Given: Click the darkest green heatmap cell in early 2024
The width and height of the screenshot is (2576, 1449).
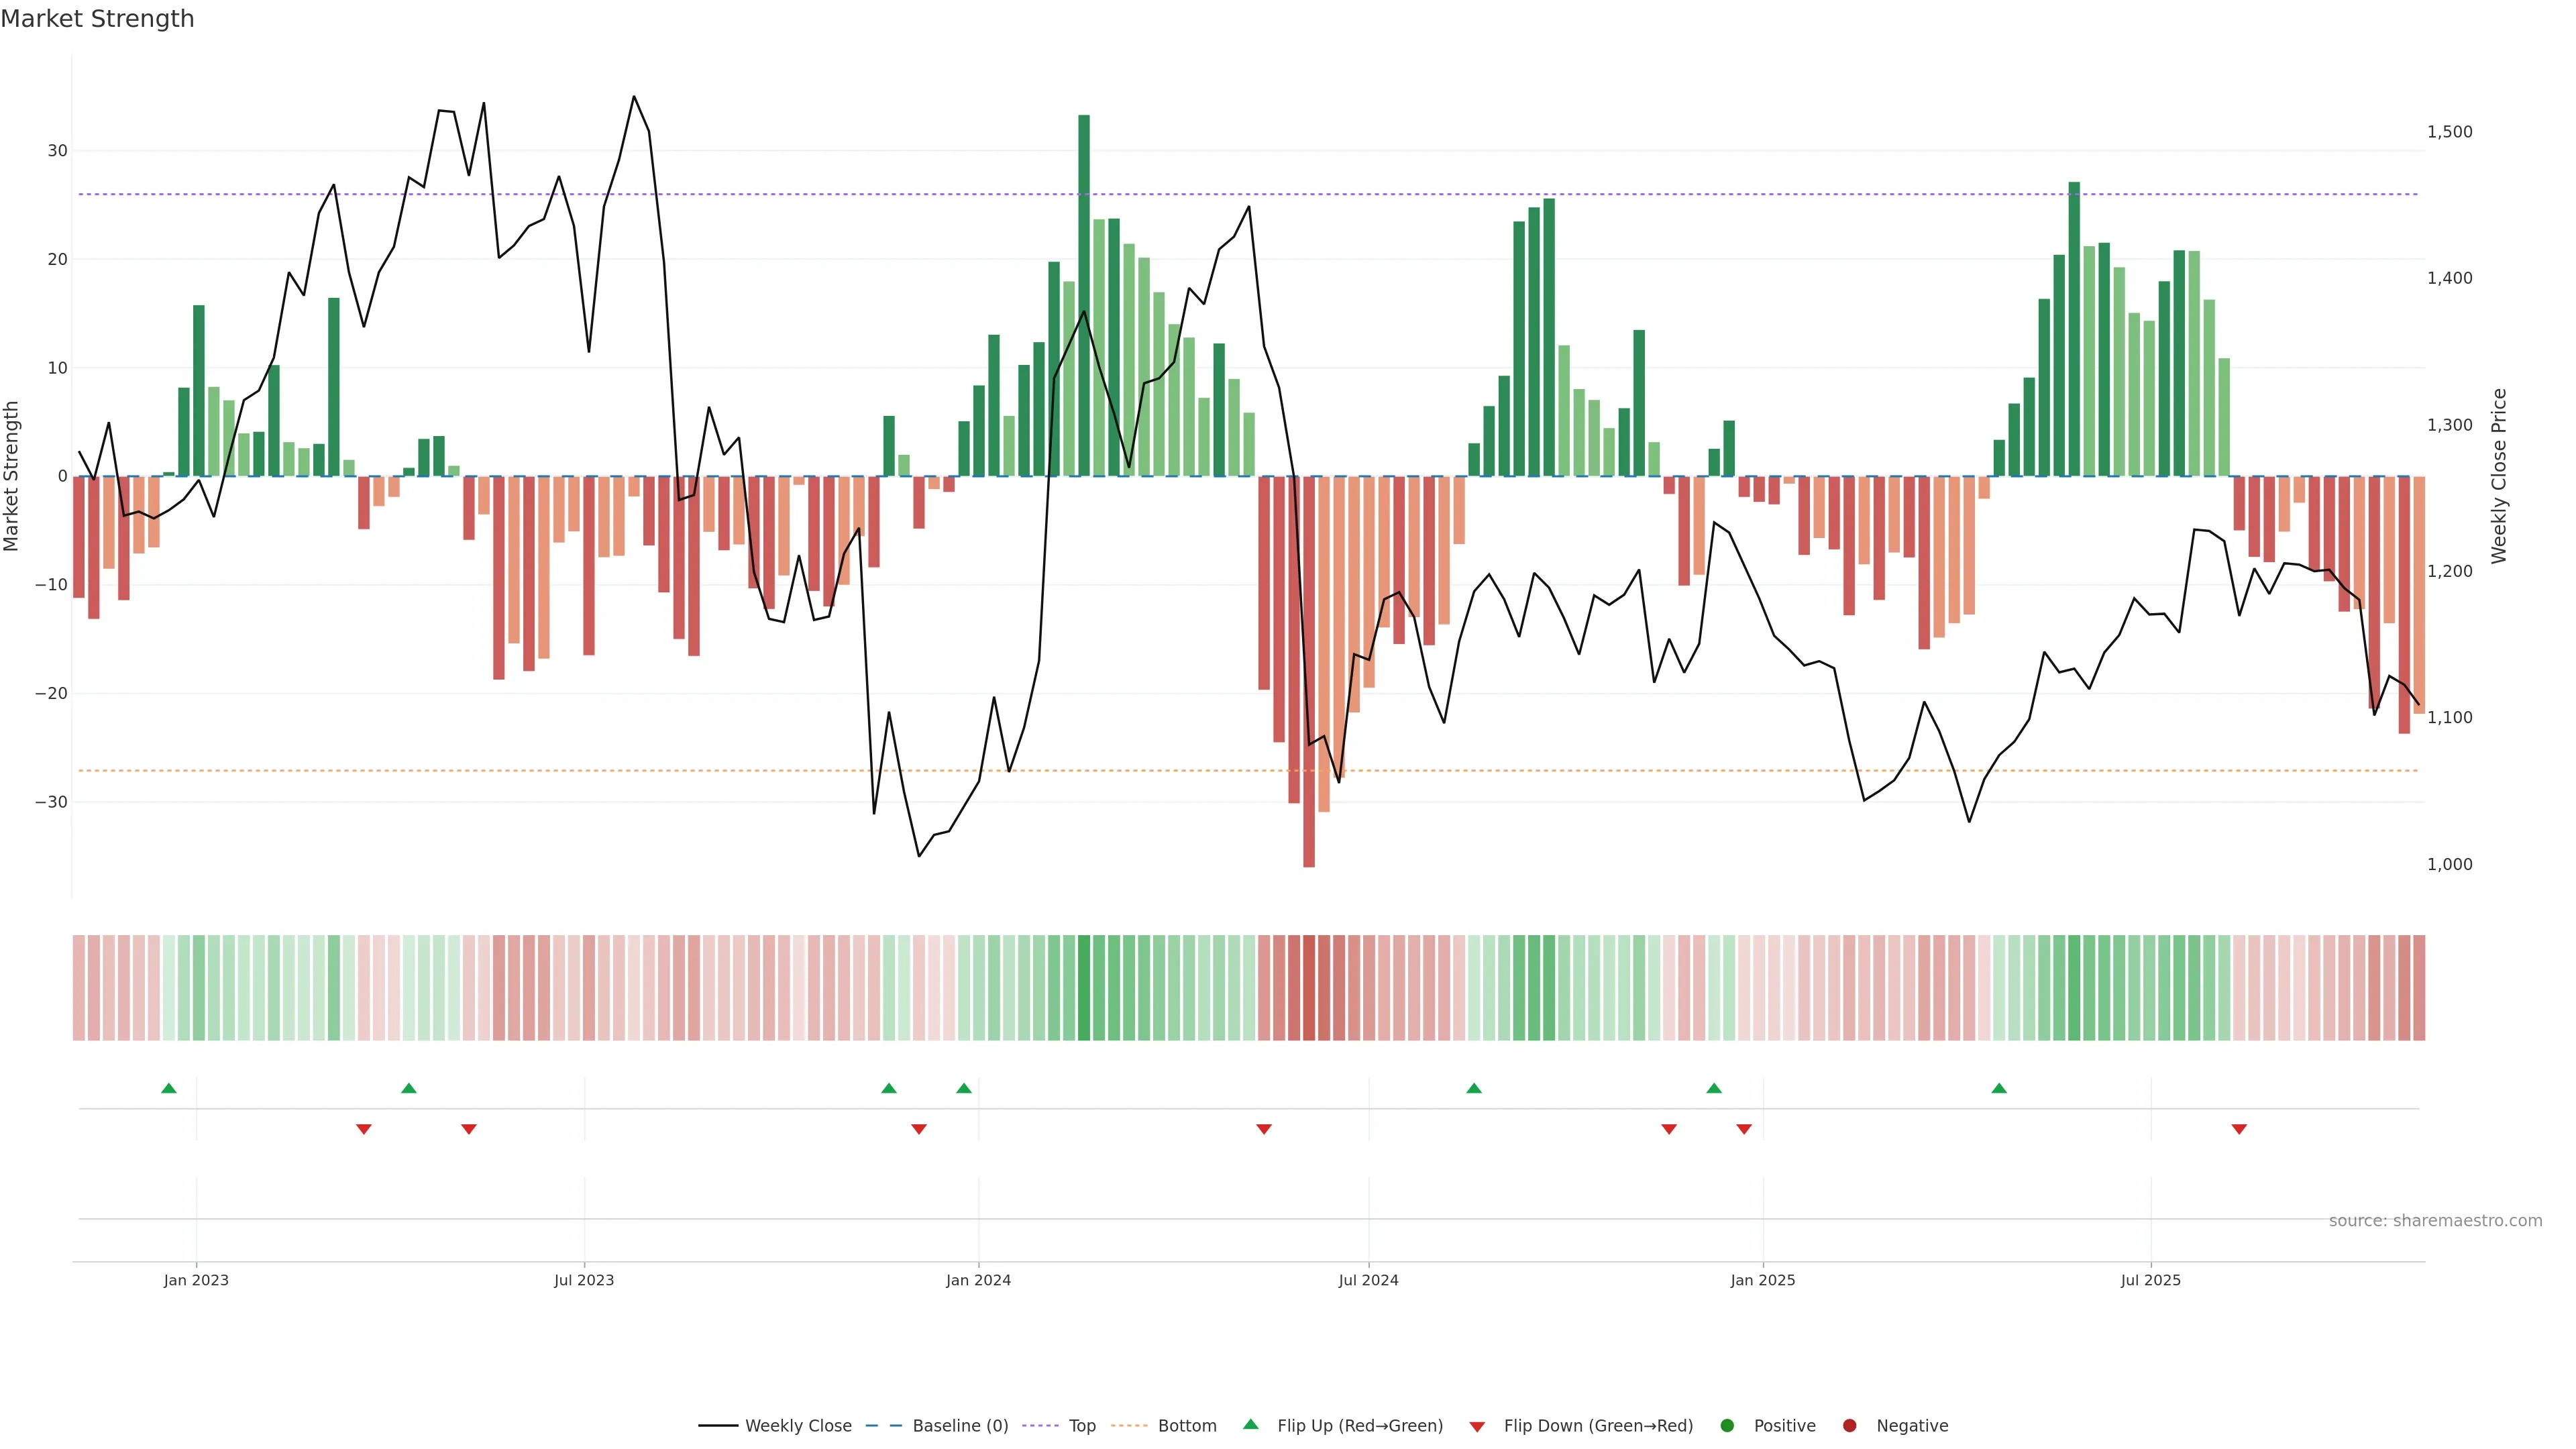Looking at the screenshot, I should tap(1084, 988).
